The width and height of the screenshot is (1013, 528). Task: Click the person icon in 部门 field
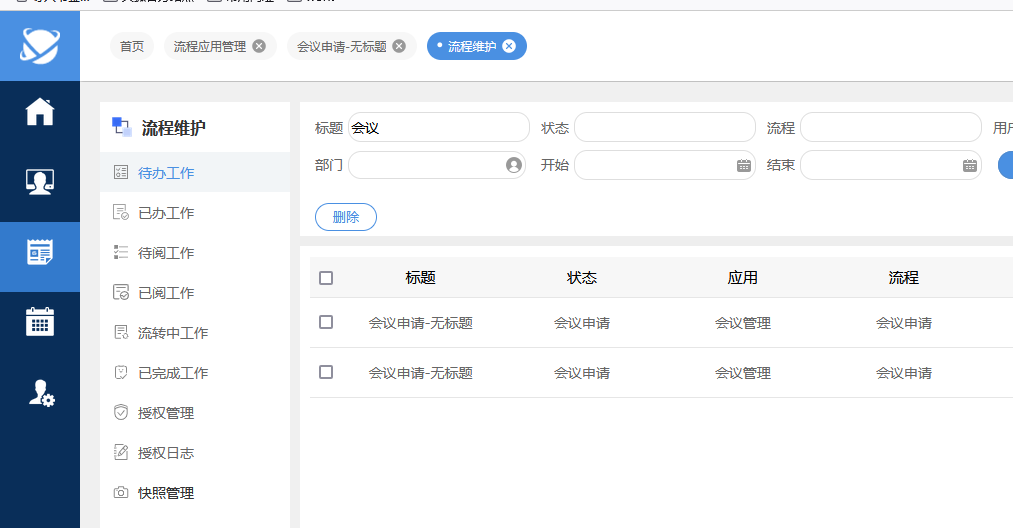[514, 165]
